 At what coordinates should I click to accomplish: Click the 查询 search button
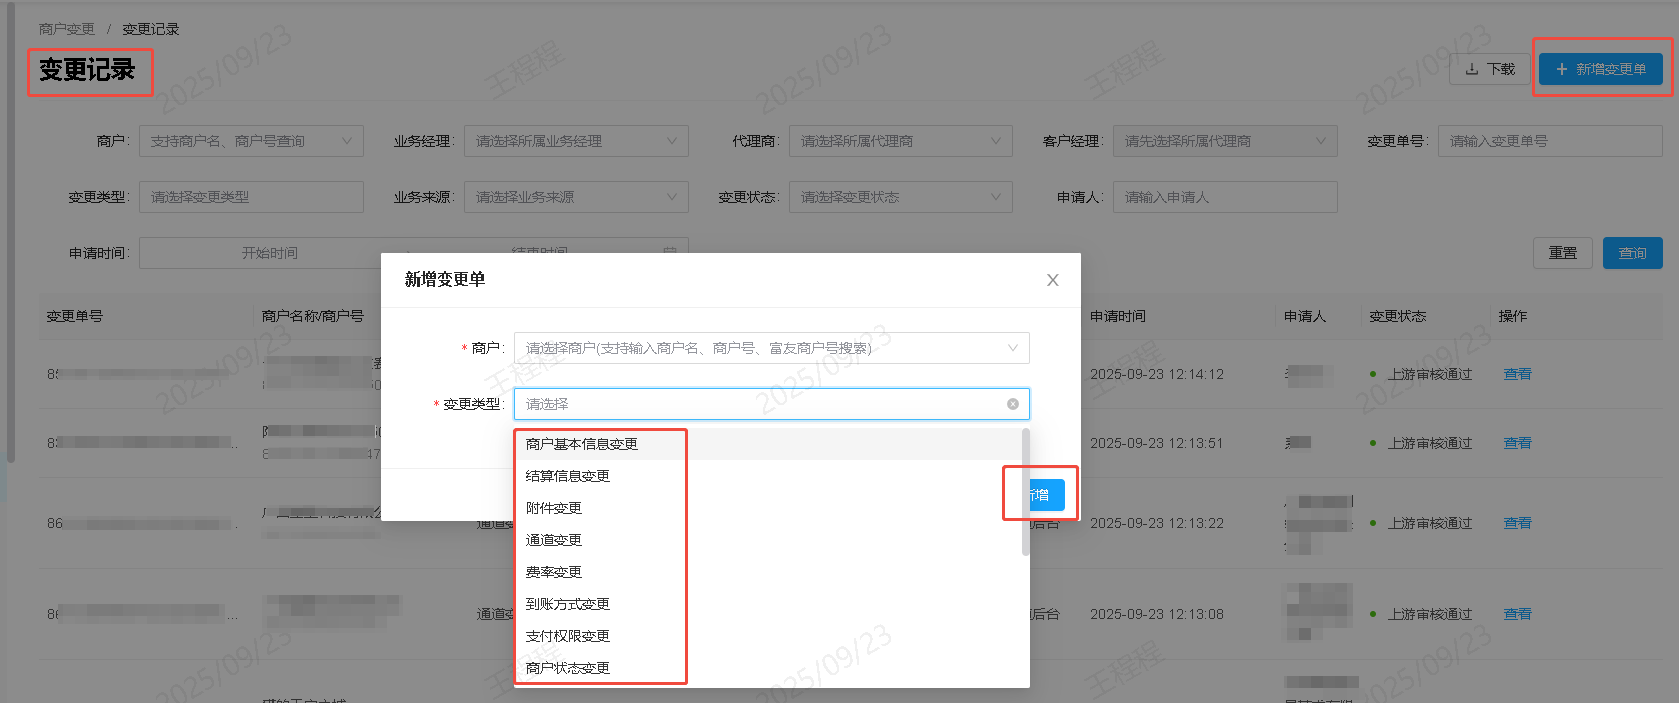click(x=1632, y=253)
